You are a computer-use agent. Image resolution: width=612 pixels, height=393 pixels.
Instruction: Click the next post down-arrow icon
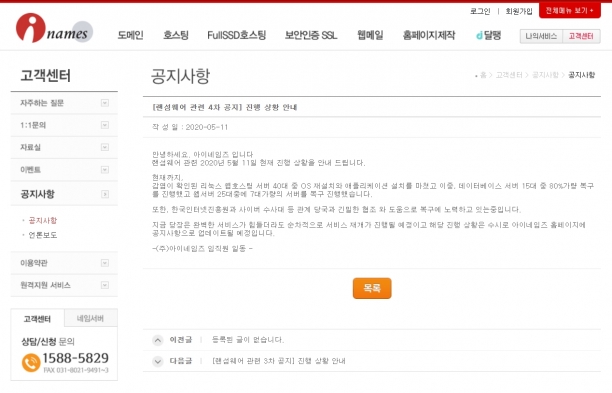pyautogui.click(x=158, y=361)
